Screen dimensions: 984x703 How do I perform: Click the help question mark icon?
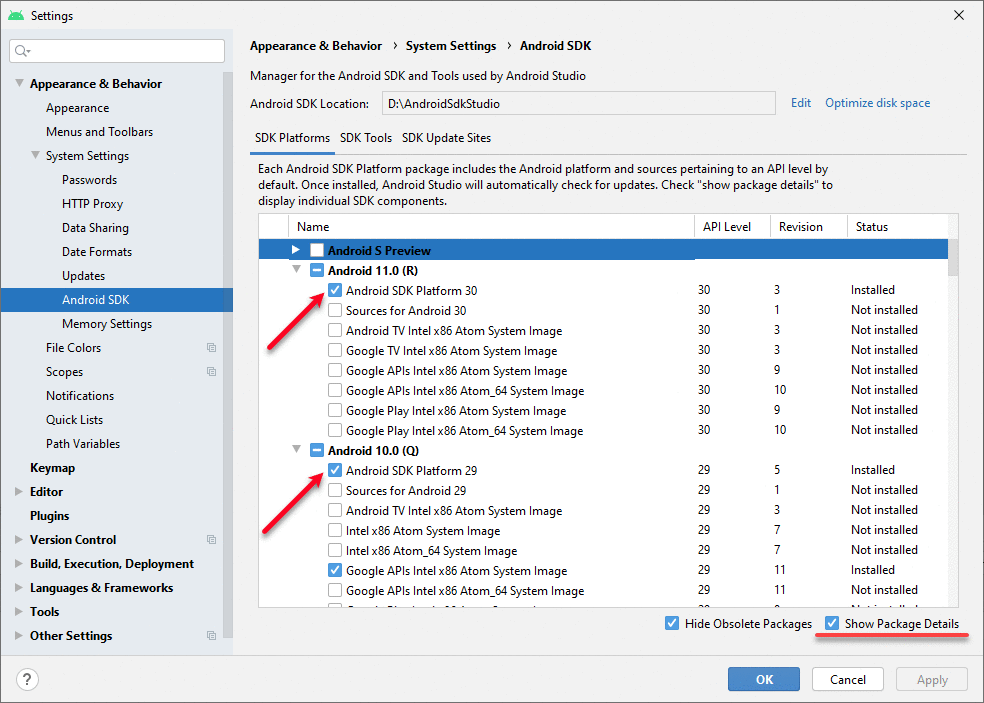click(27, 679)
